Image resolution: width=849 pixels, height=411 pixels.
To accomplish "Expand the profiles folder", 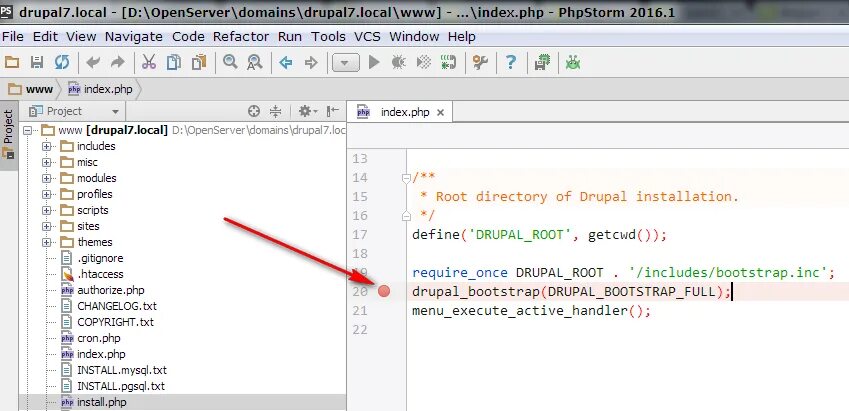I will pos(47,194).
